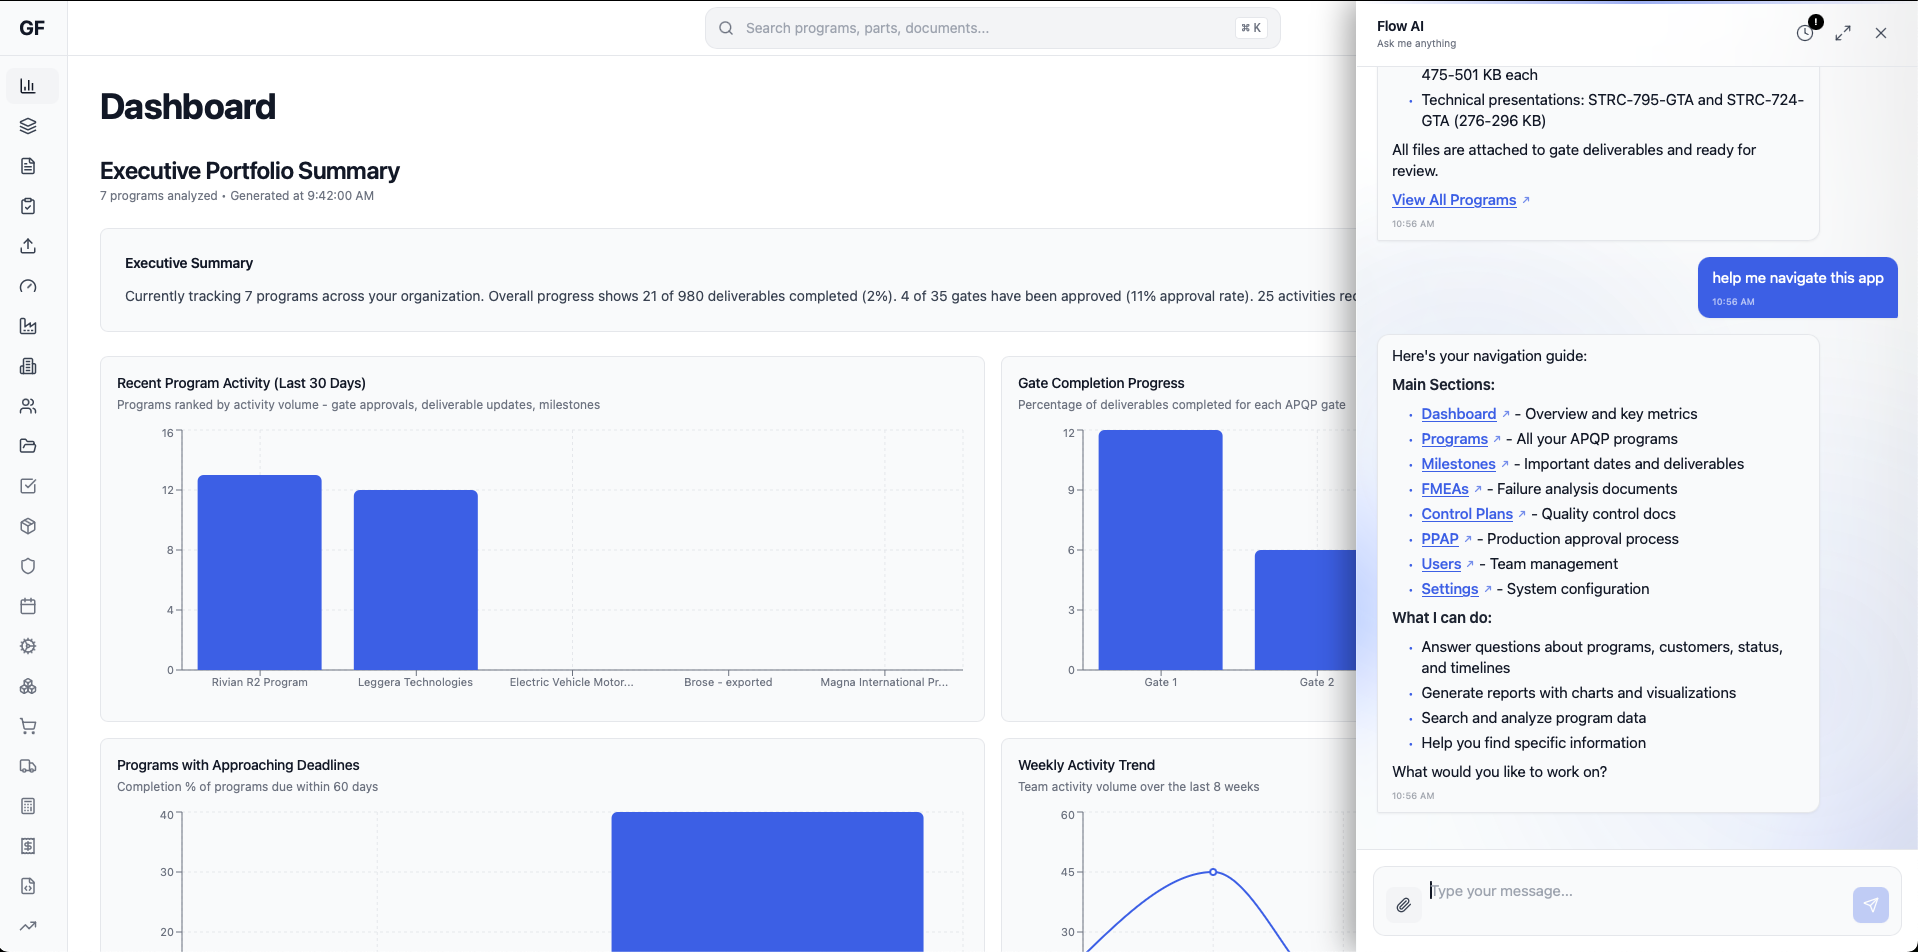1918x952 pixels.
Task: Select the delivery truck sidebar icon
Action: (x=28, y=766)
